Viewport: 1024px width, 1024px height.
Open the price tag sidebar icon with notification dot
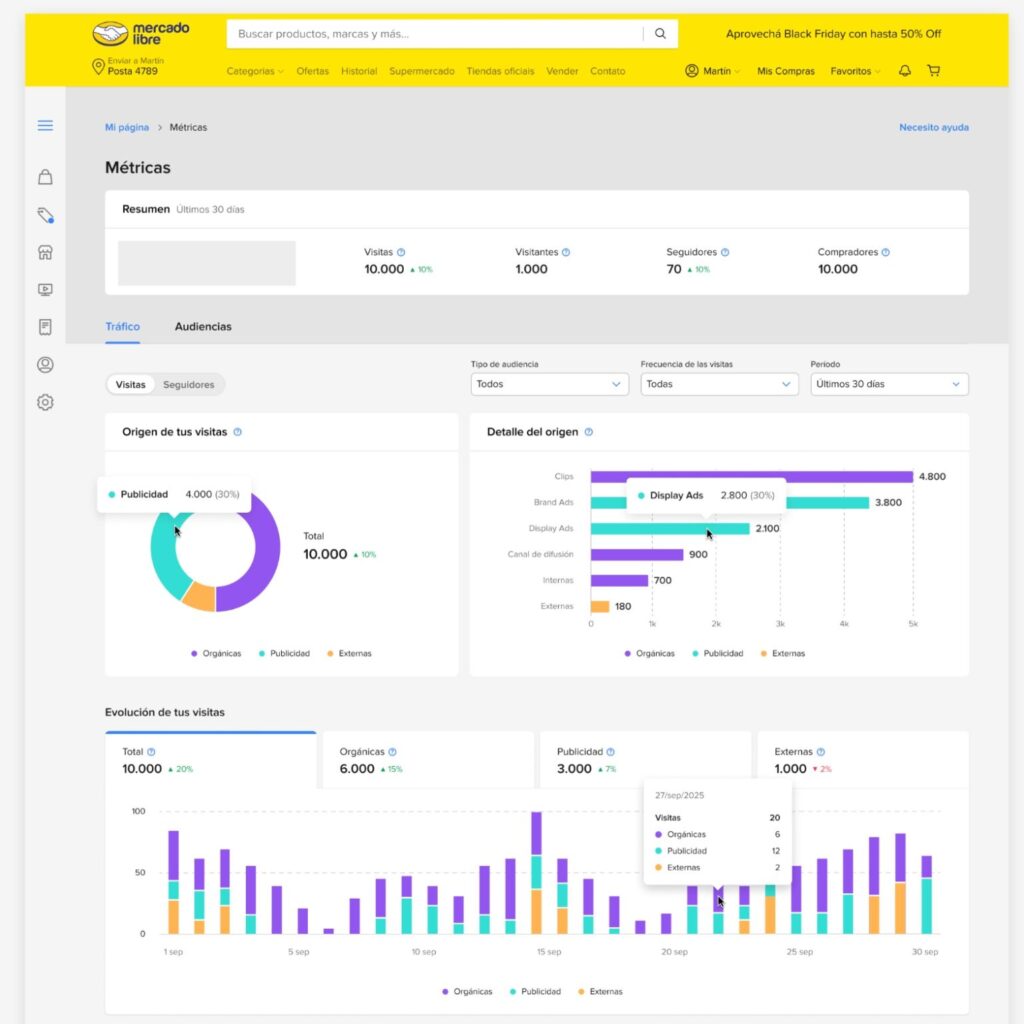click(44, 214)
